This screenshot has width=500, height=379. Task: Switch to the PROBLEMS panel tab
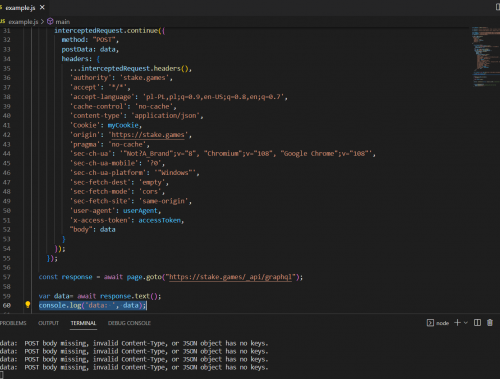click(x=13, y=323)
